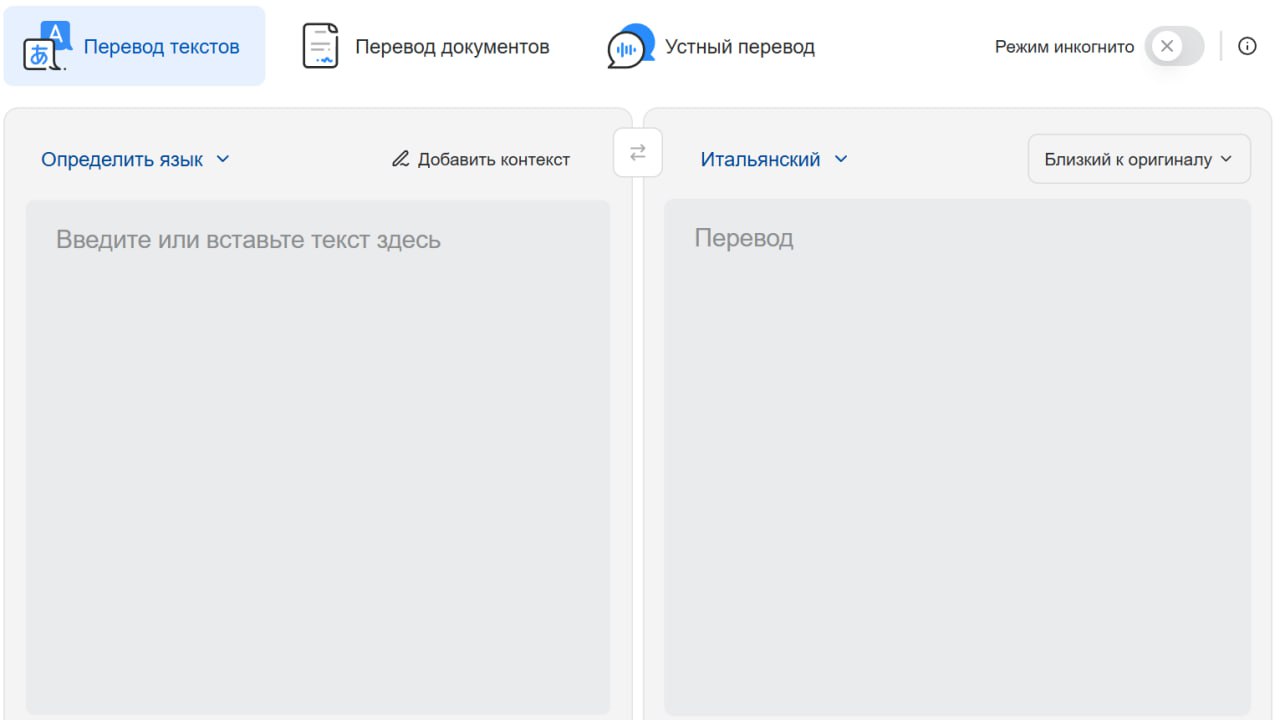Image resolution: width=1280 pixels, height=720 pixels.
Task: Click the arrow inside Близкий к оригиналу box
Action: [x=1227, y=159]
